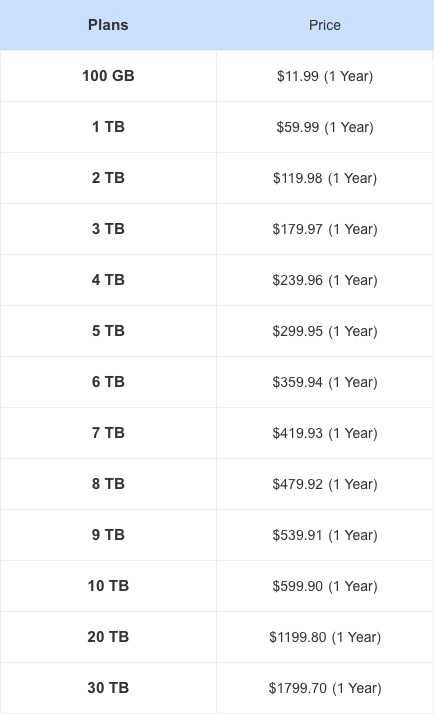Click the $1799.70 (1 Year) price

click(325, 688)
